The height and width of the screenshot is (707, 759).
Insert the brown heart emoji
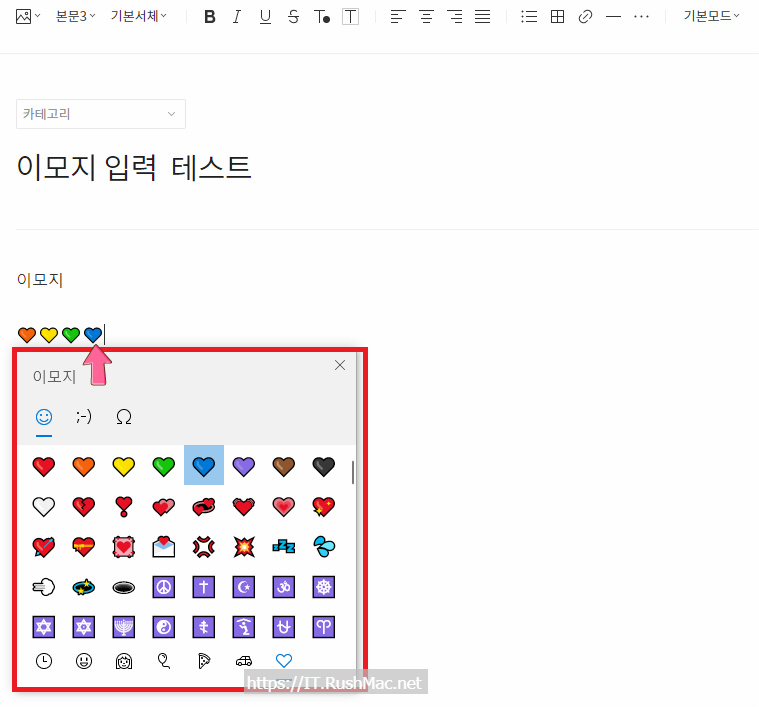[284, 466]
